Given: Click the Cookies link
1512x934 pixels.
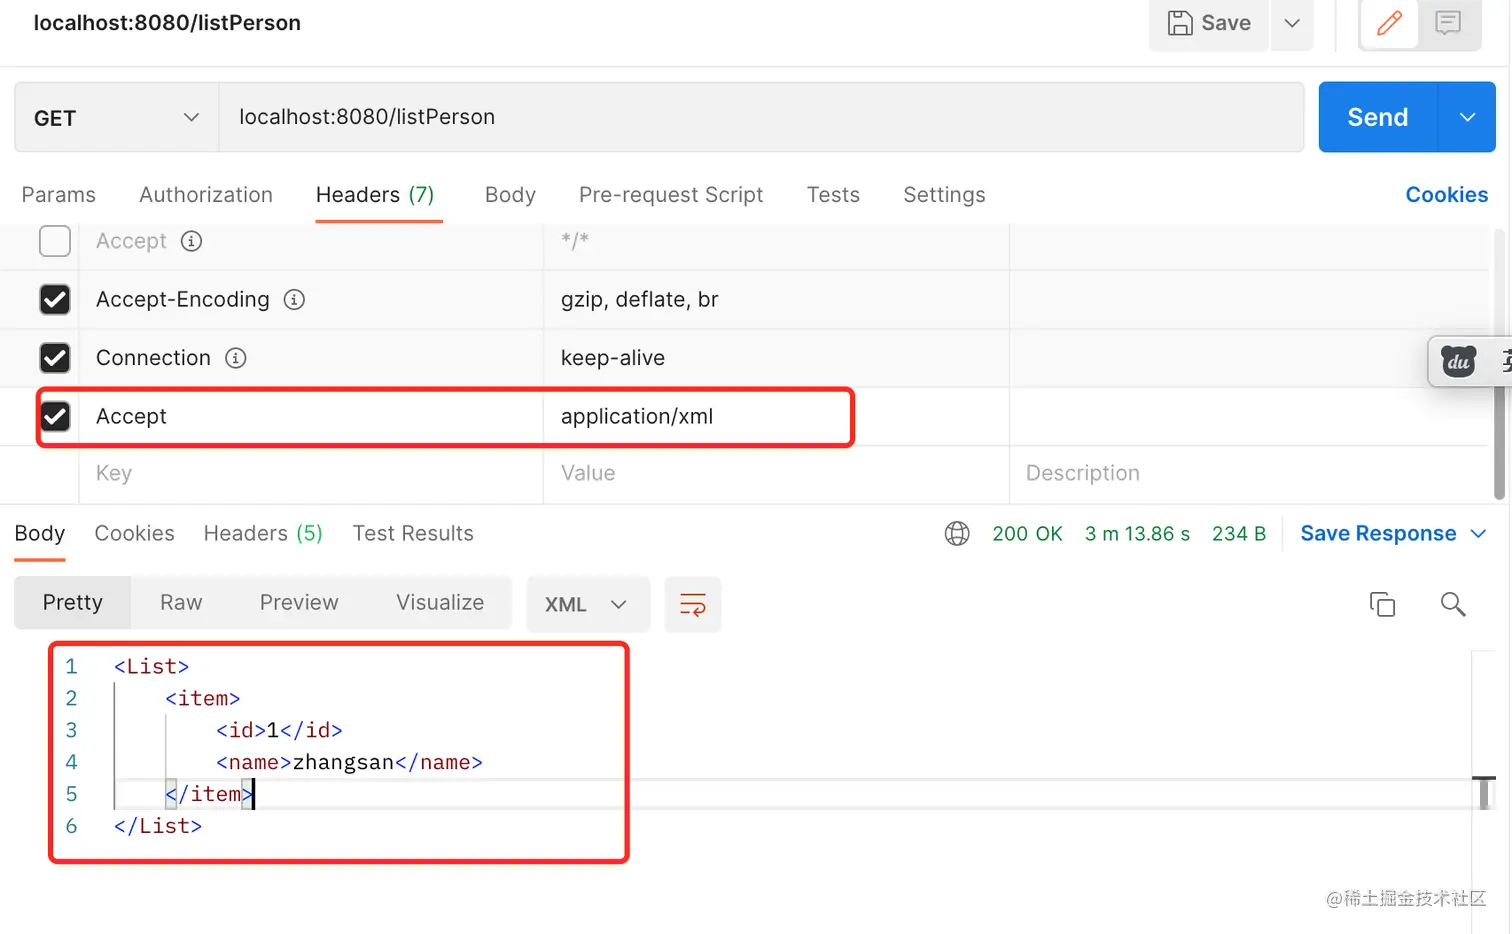Looking at the screenshot, I should (x=1446, y=195).
